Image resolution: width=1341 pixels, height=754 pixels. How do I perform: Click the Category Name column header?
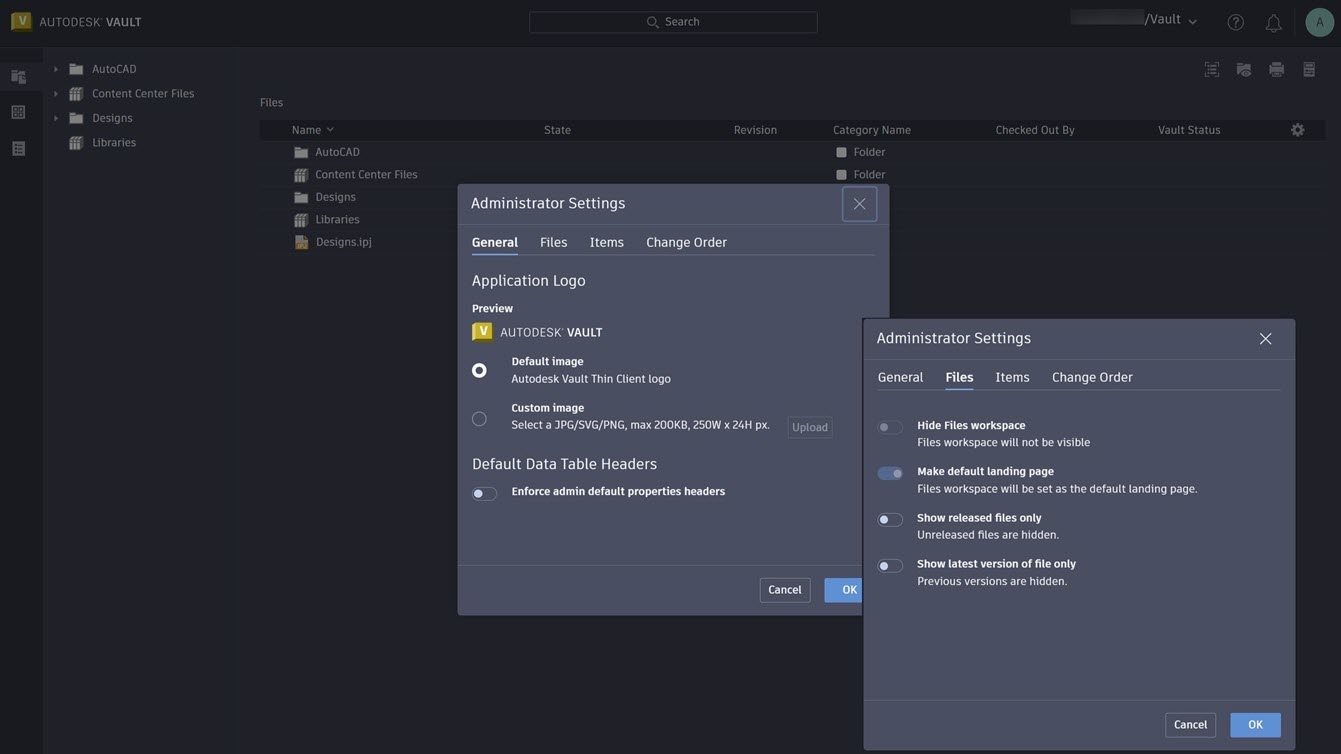[872, 130]
